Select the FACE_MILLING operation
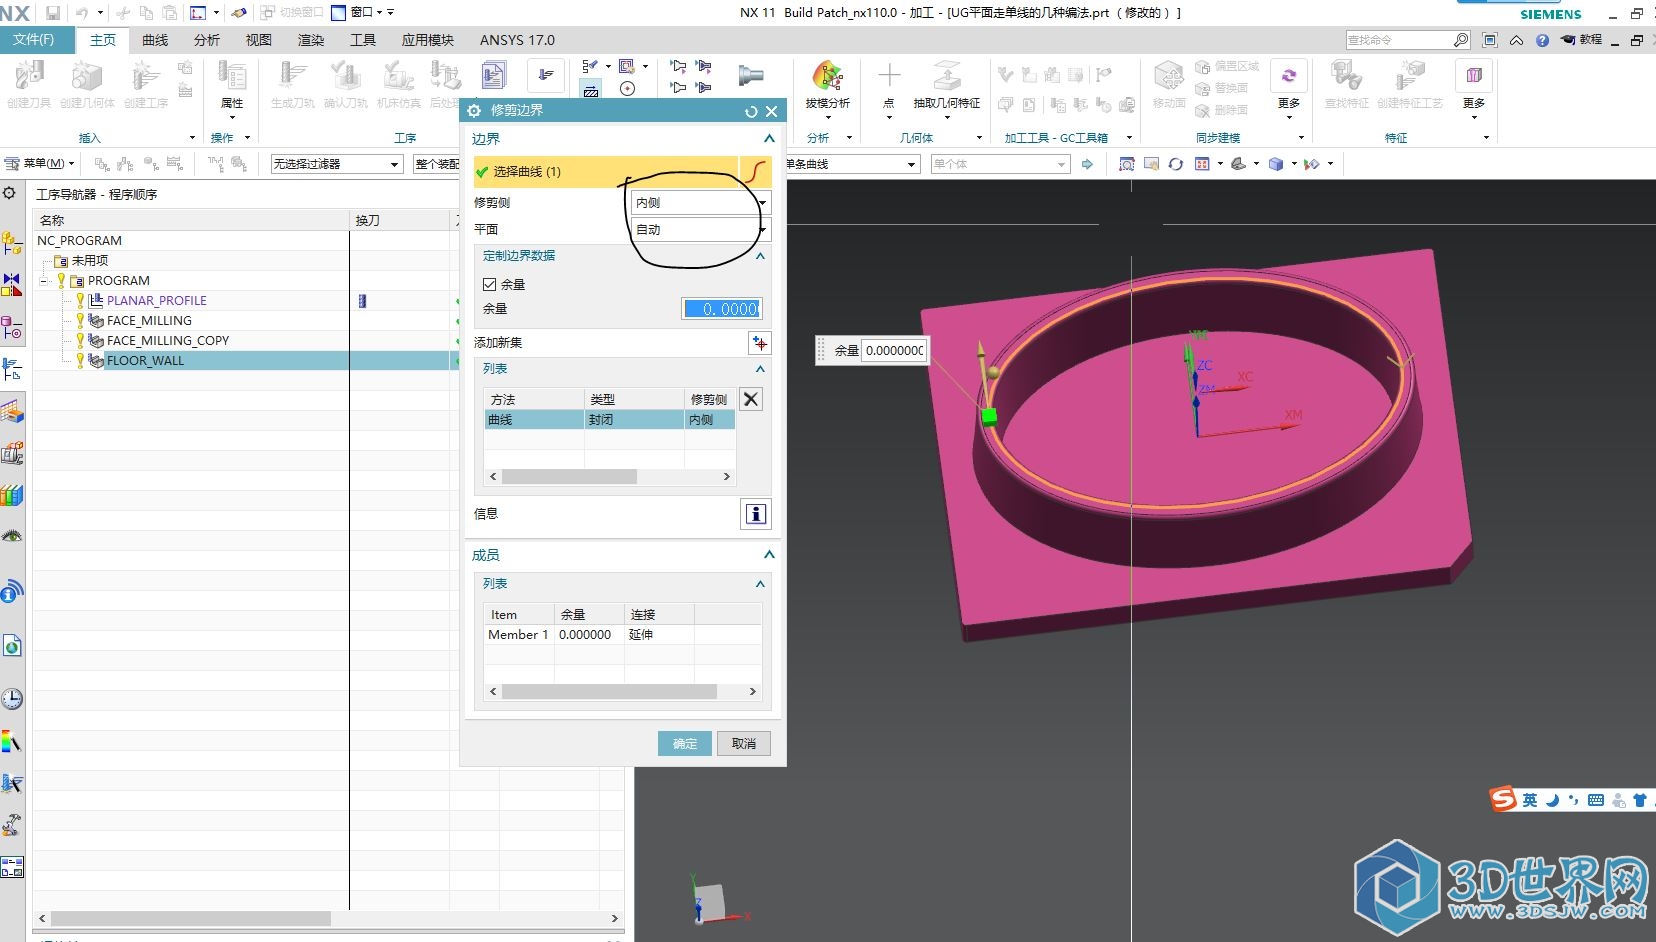The width and height of the screenshot is (1656, 942). click(149, 321)
